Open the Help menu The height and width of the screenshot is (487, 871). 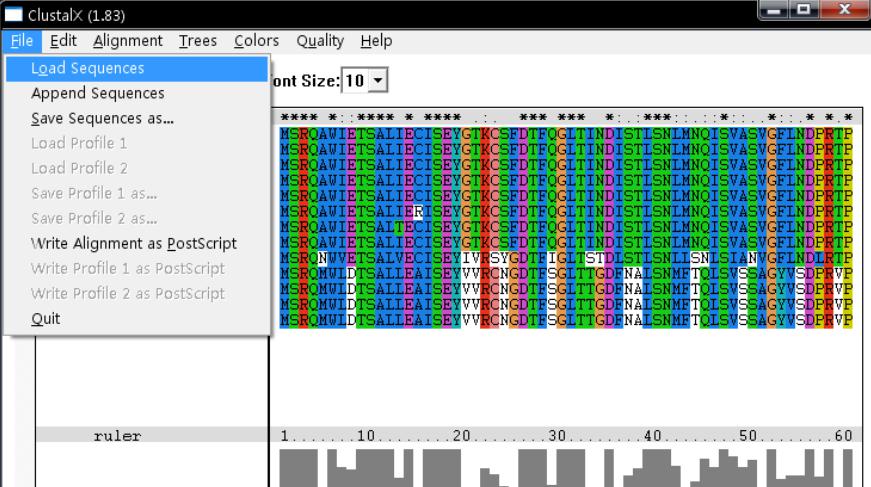(376, 41)
